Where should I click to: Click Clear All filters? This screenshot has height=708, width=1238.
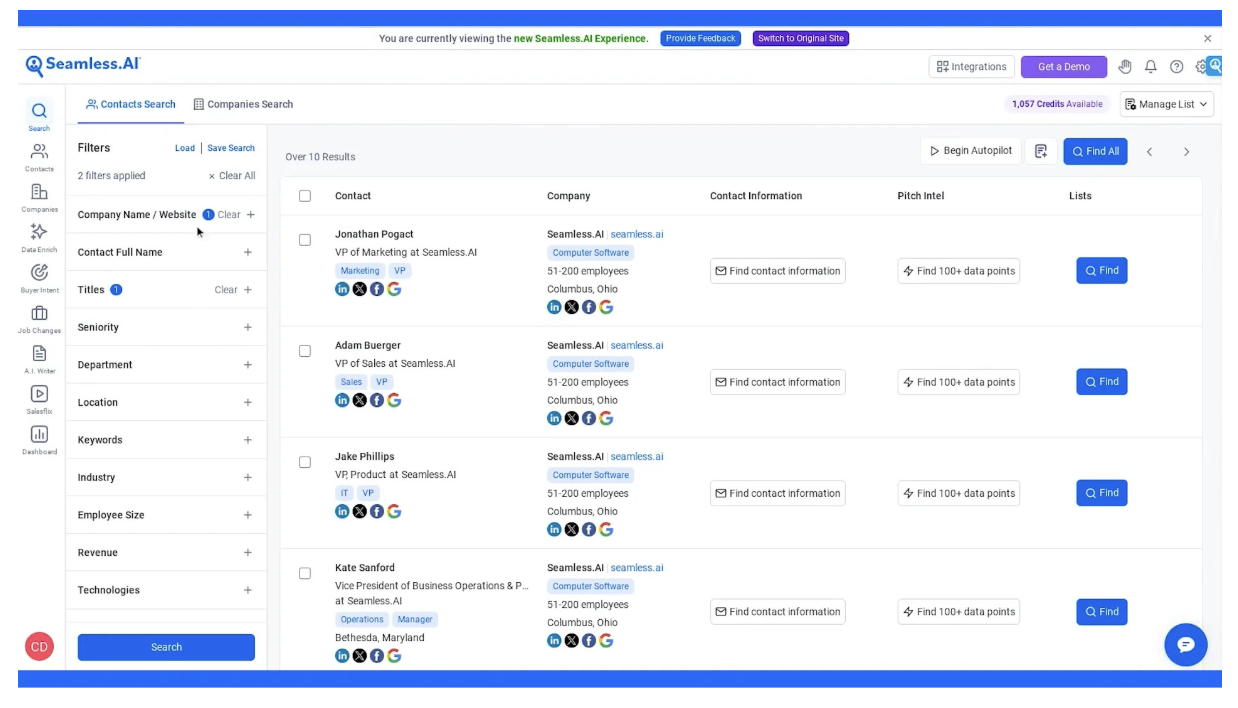pyautogui.click(x=232, y=176)
